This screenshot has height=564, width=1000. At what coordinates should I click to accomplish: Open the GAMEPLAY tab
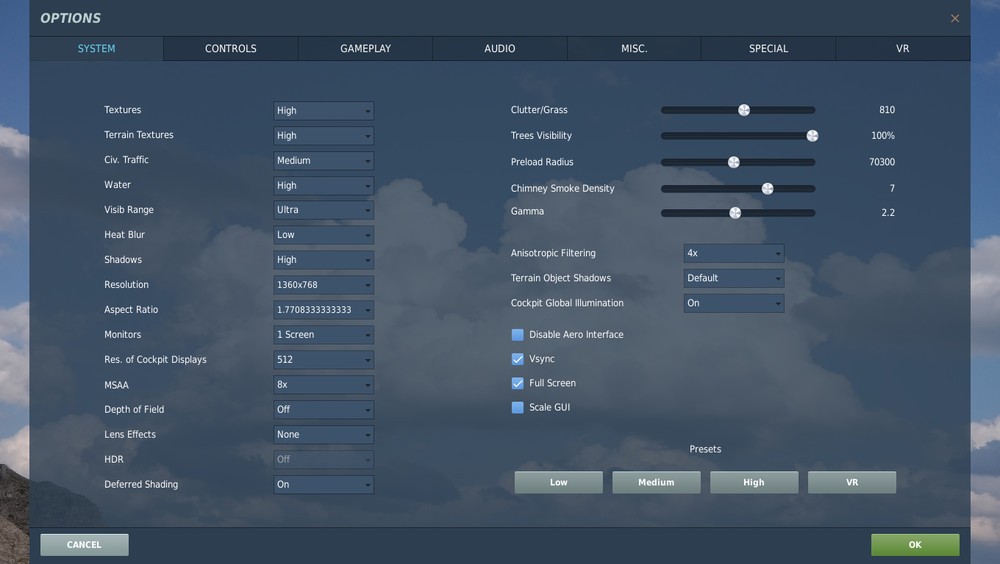coord(365,48)
